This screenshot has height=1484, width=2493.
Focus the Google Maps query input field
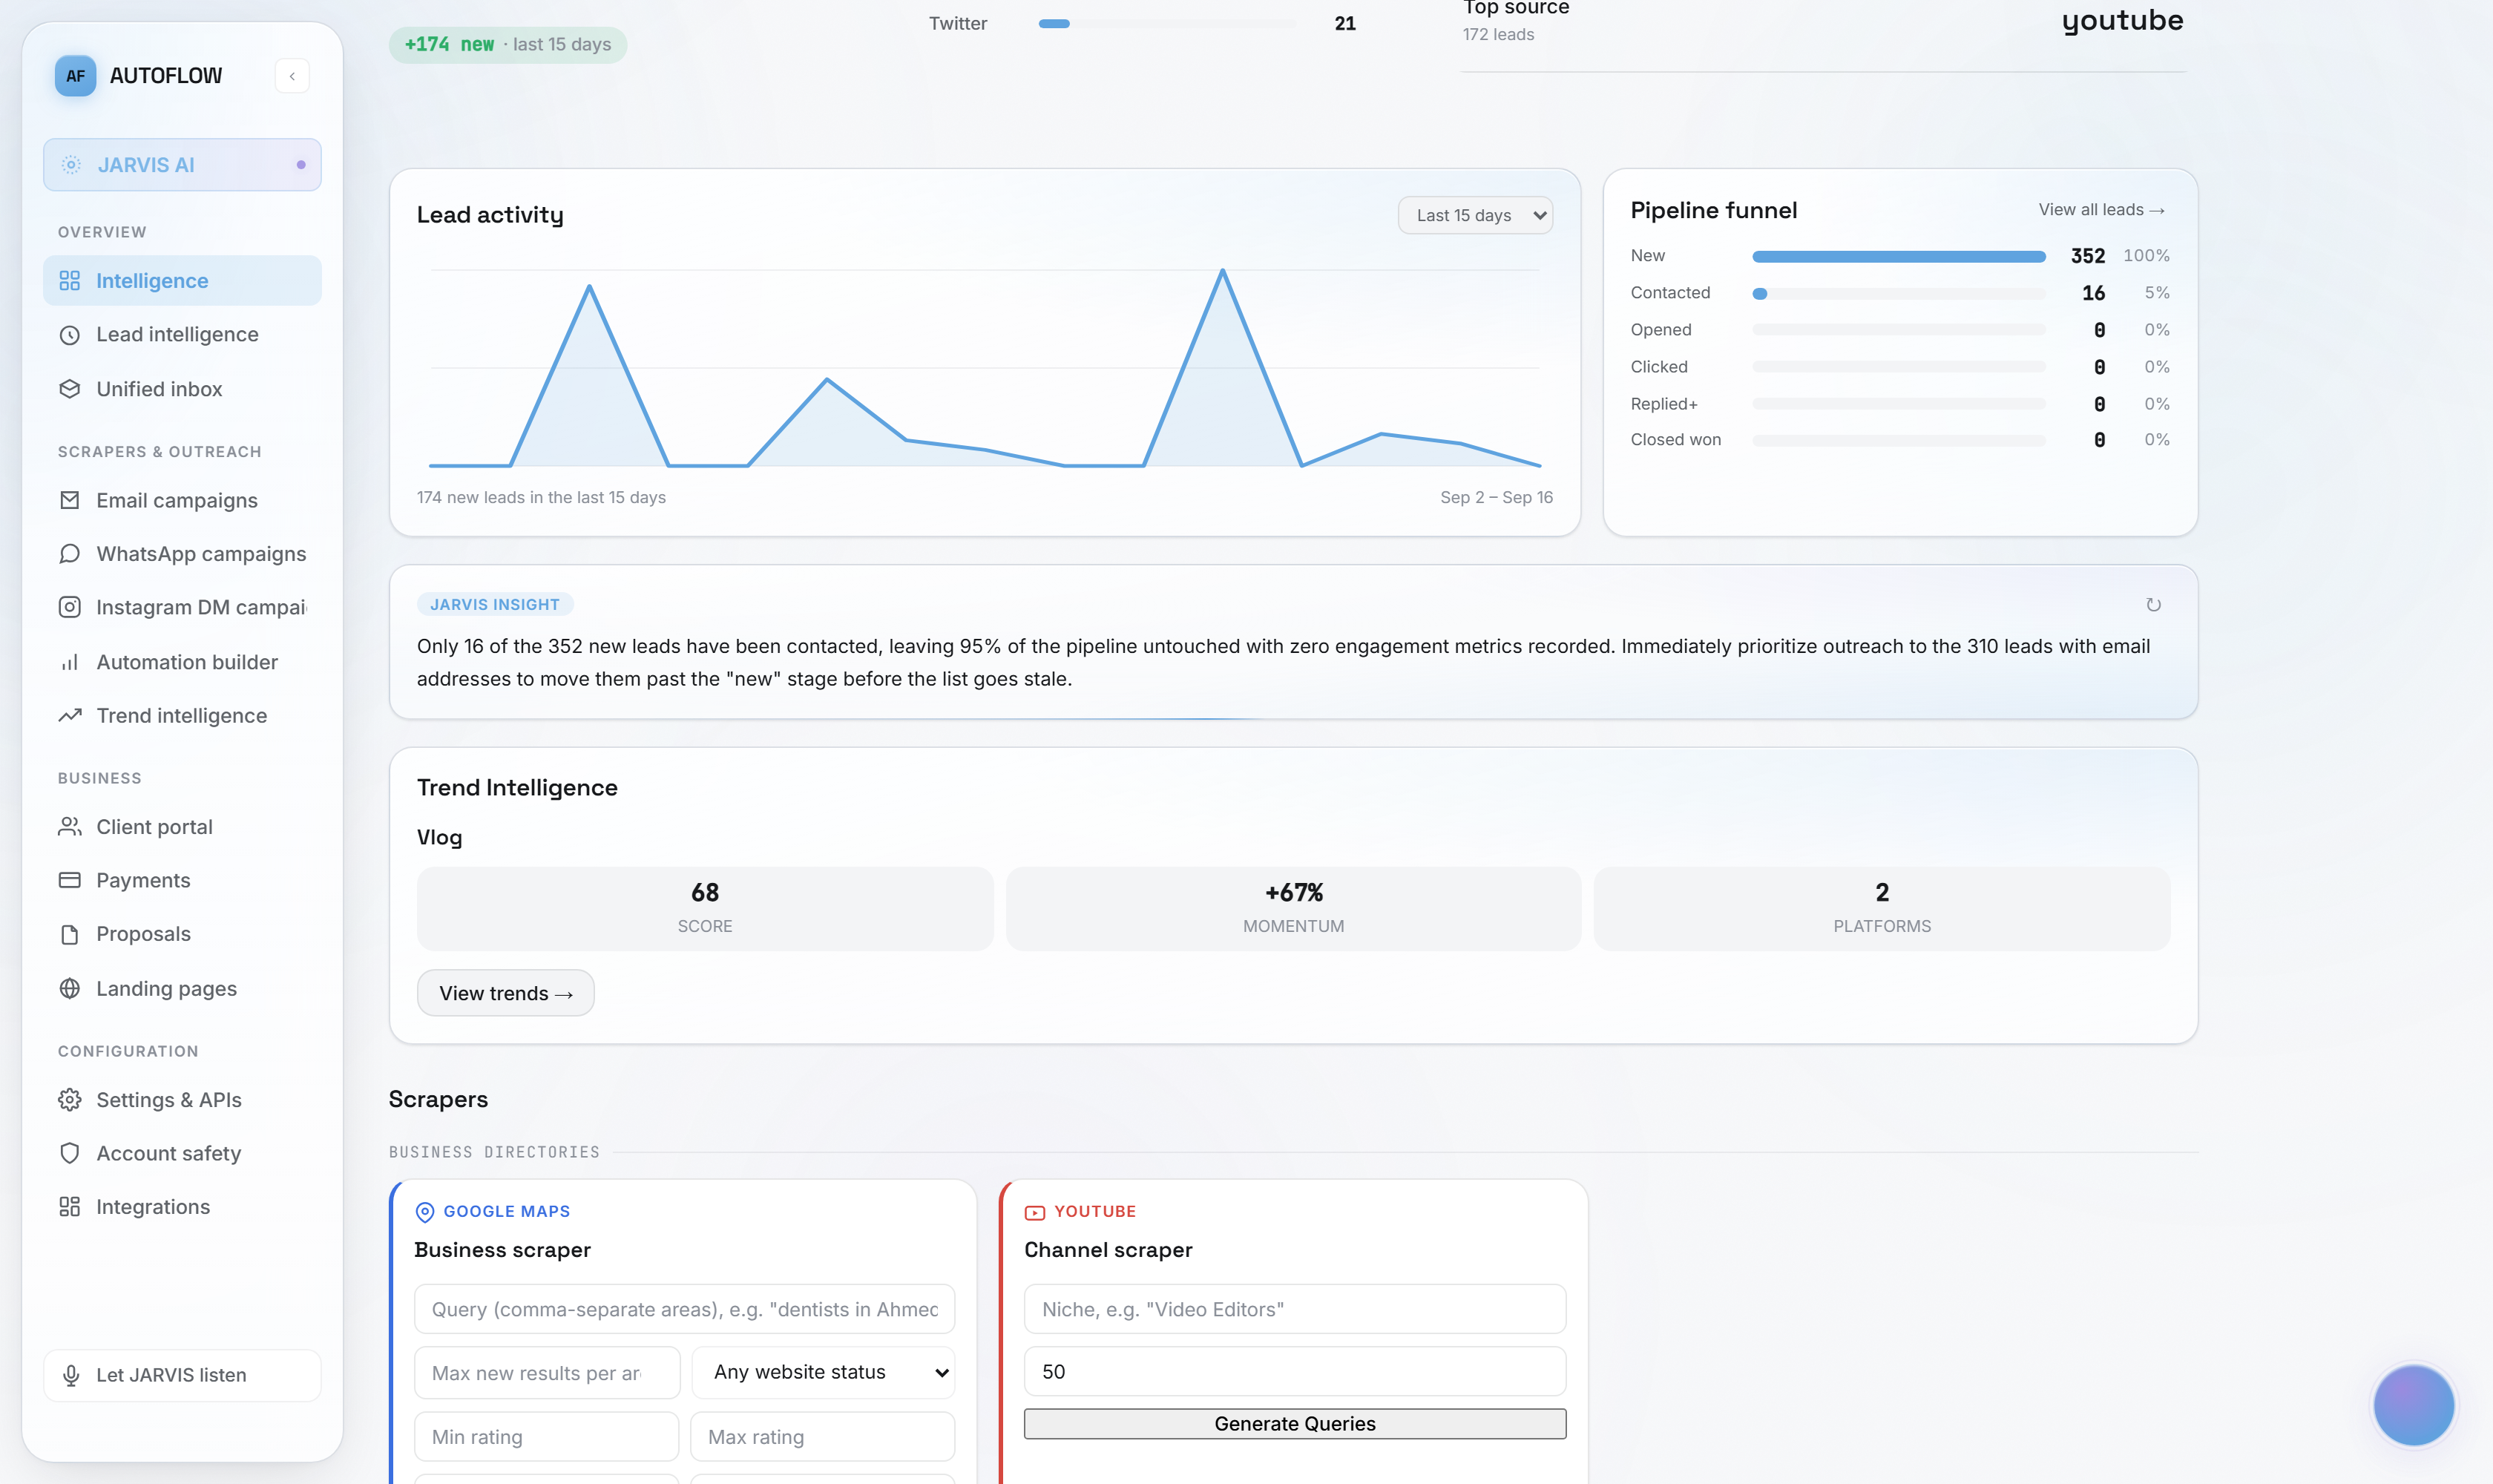[x=685, y=1309]
